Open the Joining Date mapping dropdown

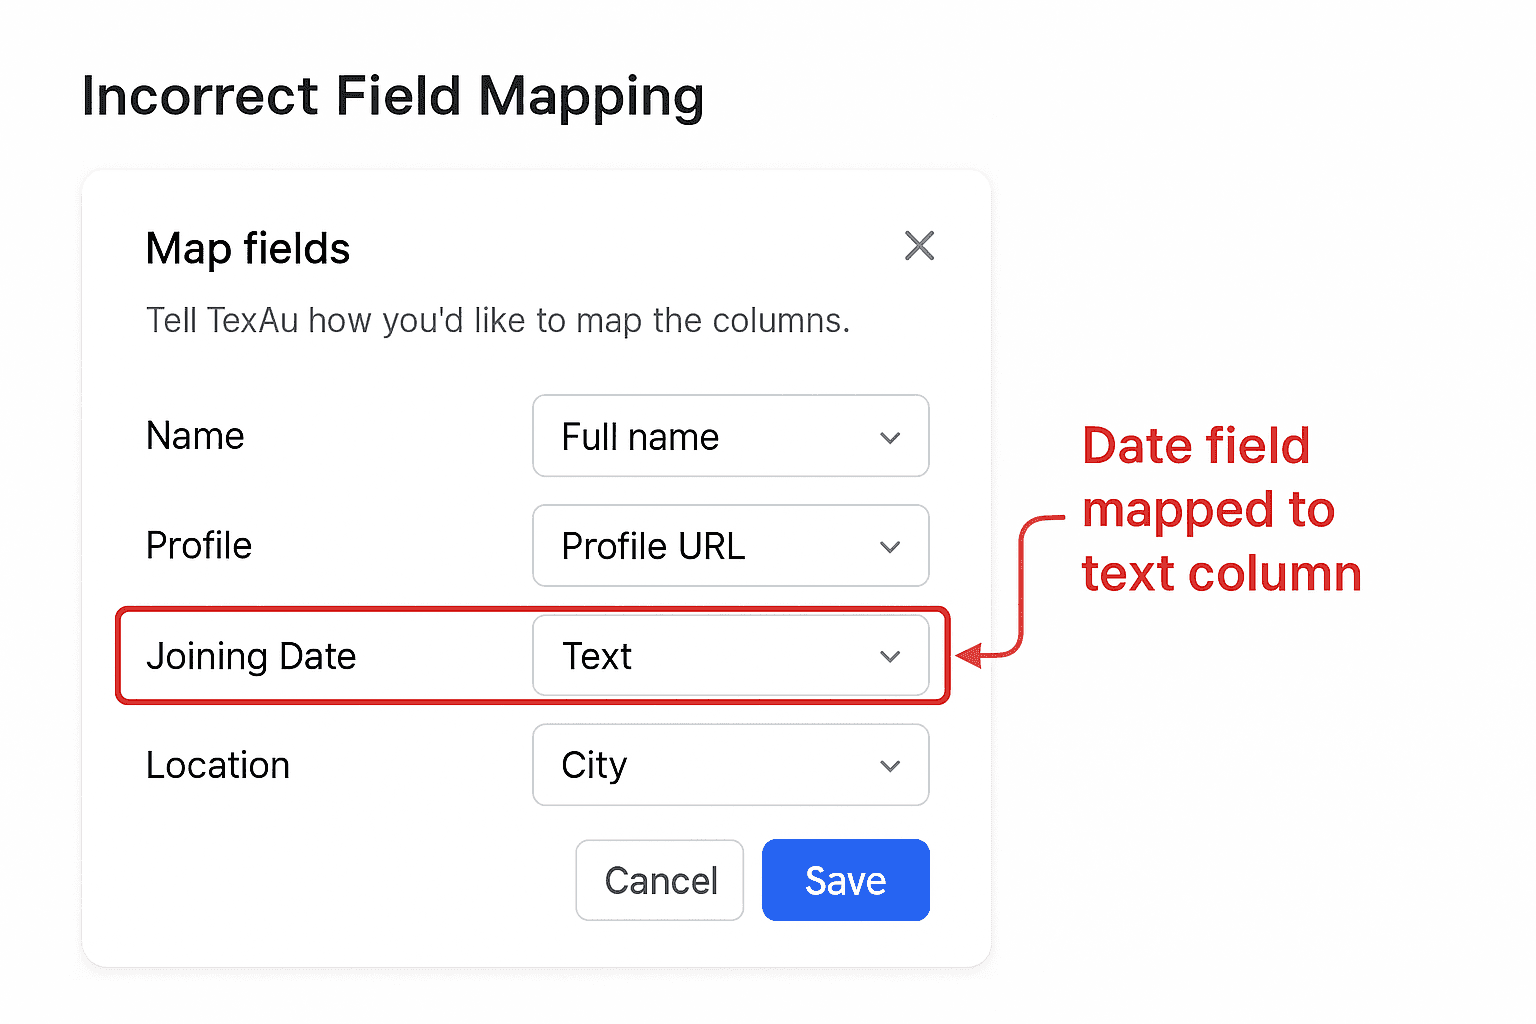point(730,656)
